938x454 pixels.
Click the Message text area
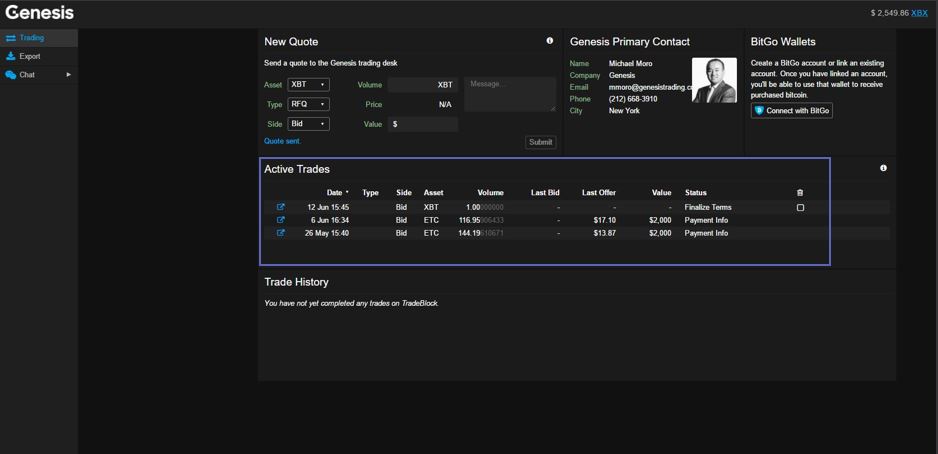click(510, 94)
